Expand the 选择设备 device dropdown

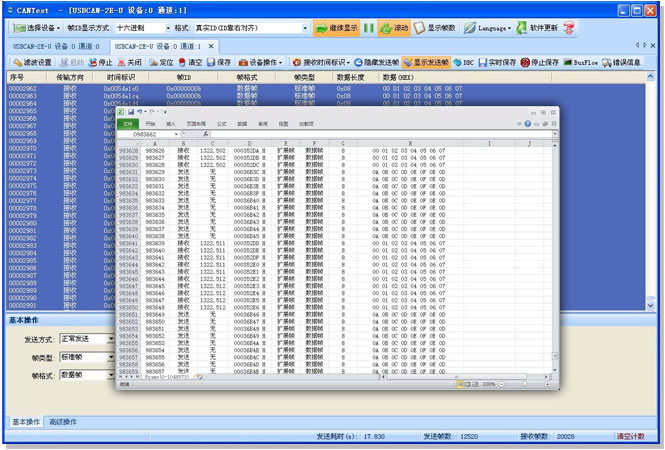(38, 28)
